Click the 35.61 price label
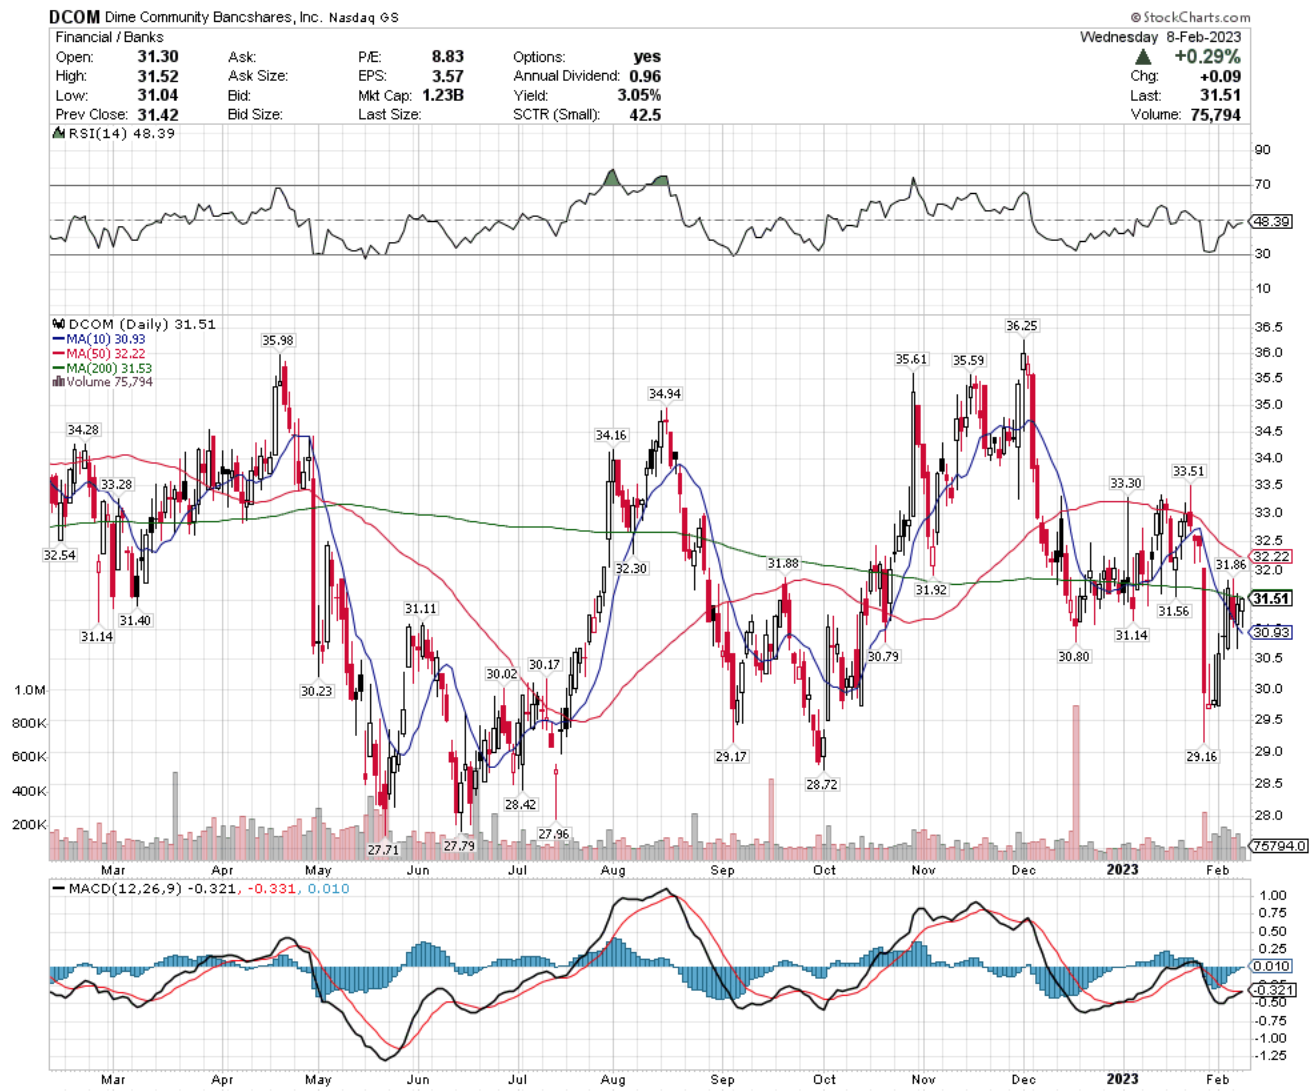 pyautogui.click(x=911, y=360)
